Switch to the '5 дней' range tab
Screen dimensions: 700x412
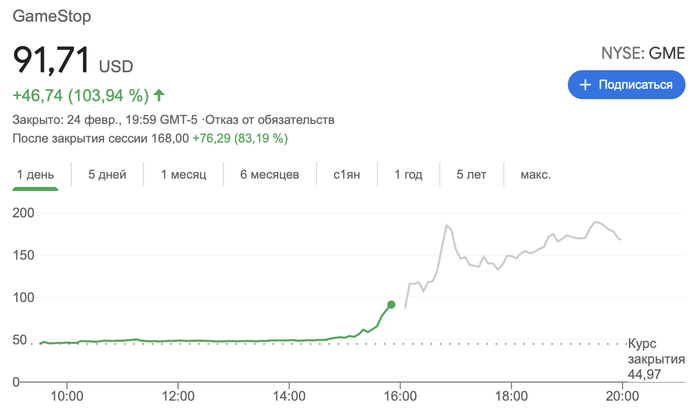[107, 175]
